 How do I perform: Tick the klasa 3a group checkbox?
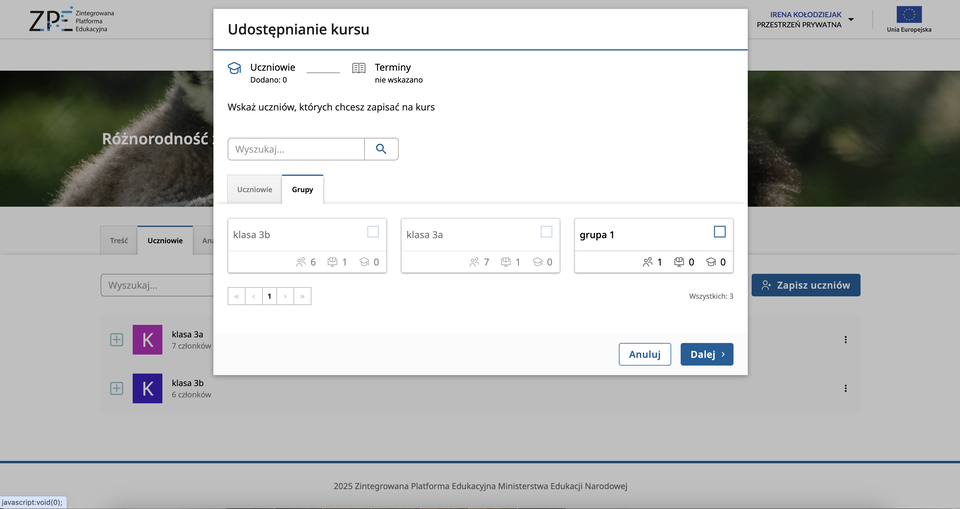(x=546, y=232)
